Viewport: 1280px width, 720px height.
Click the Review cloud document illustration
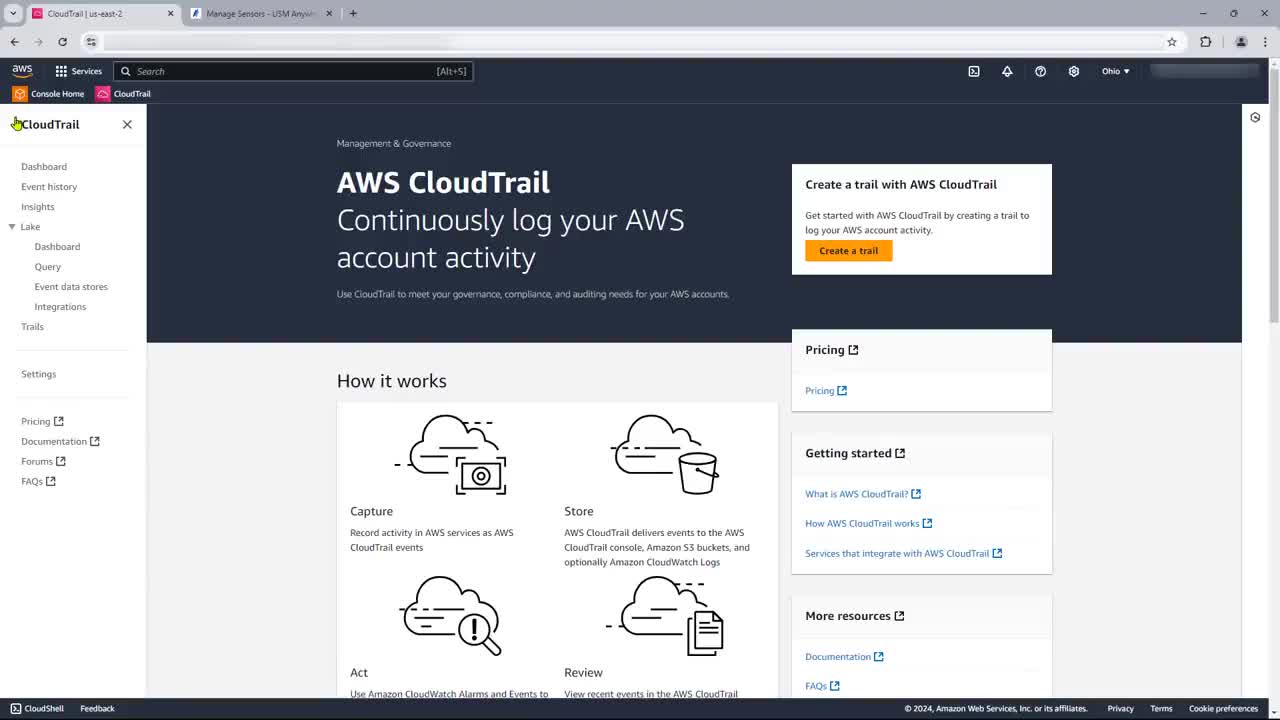tap(665, 616)
